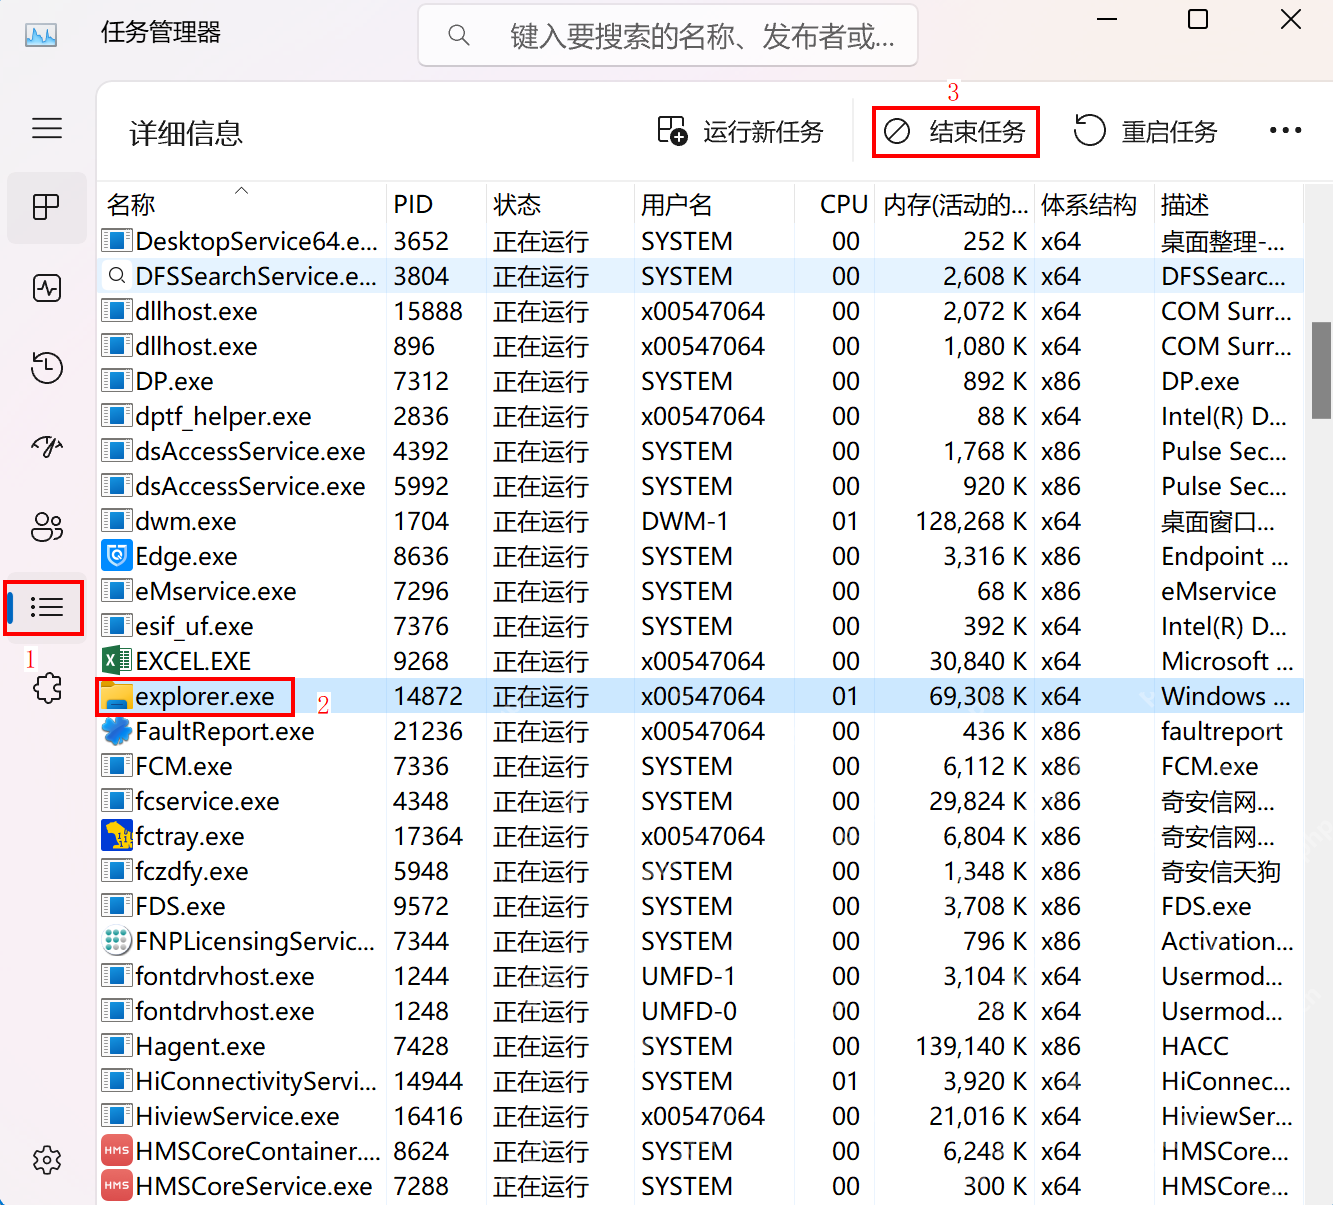
Task: Open the App history page in the sidebar
Action: [x=47, y=367]
